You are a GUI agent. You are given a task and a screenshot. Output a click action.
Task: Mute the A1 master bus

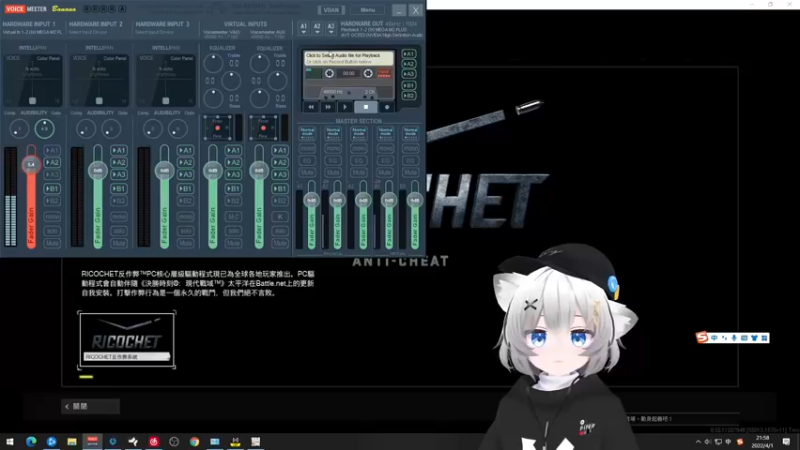coord(307,172)
